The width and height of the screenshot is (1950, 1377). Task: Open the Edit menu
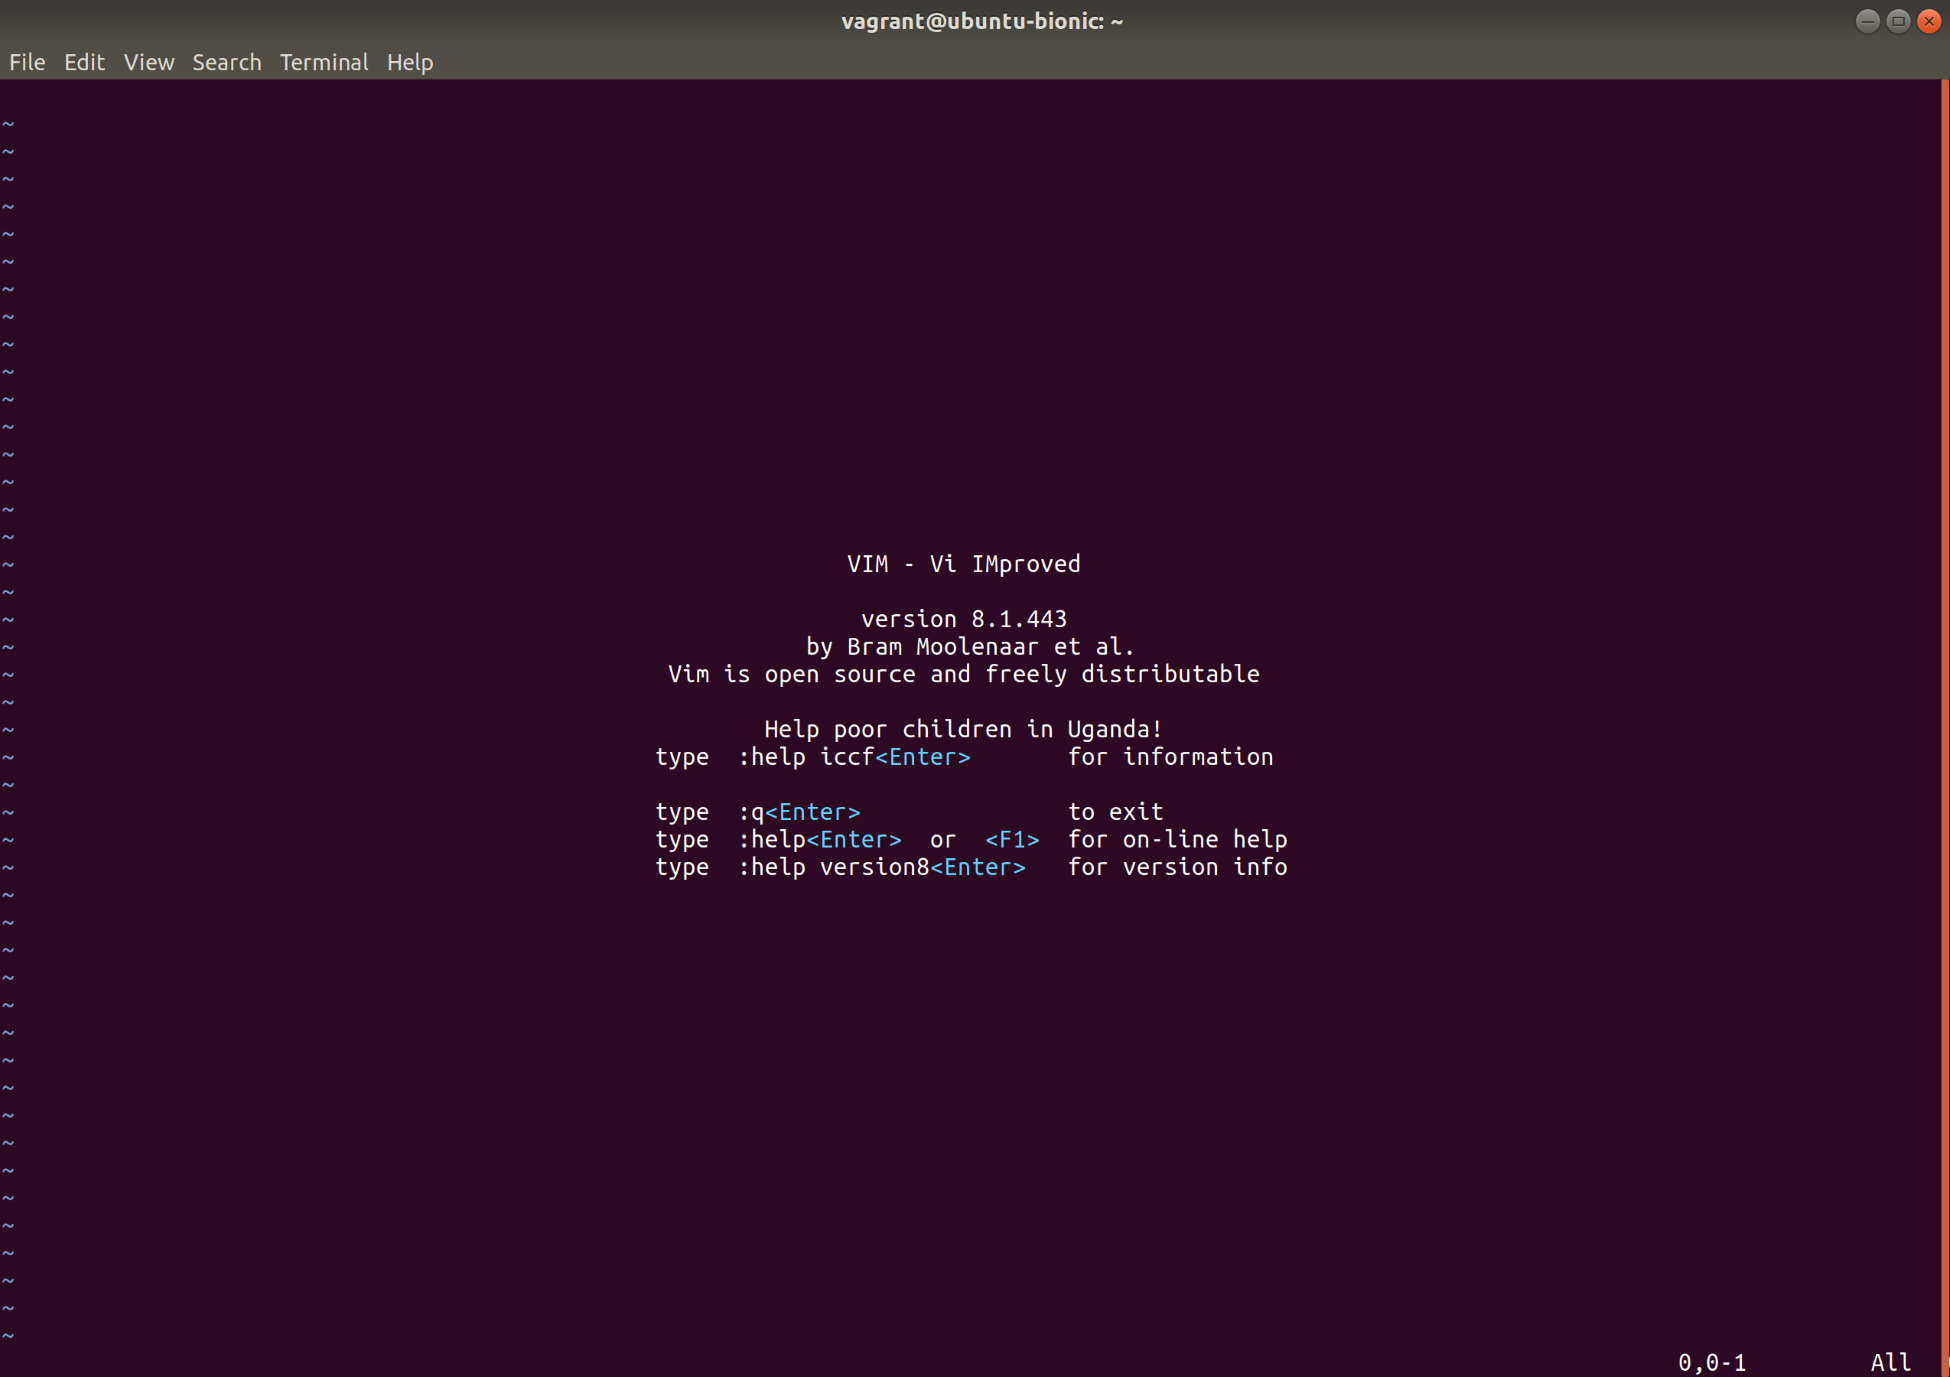point(84,62)
